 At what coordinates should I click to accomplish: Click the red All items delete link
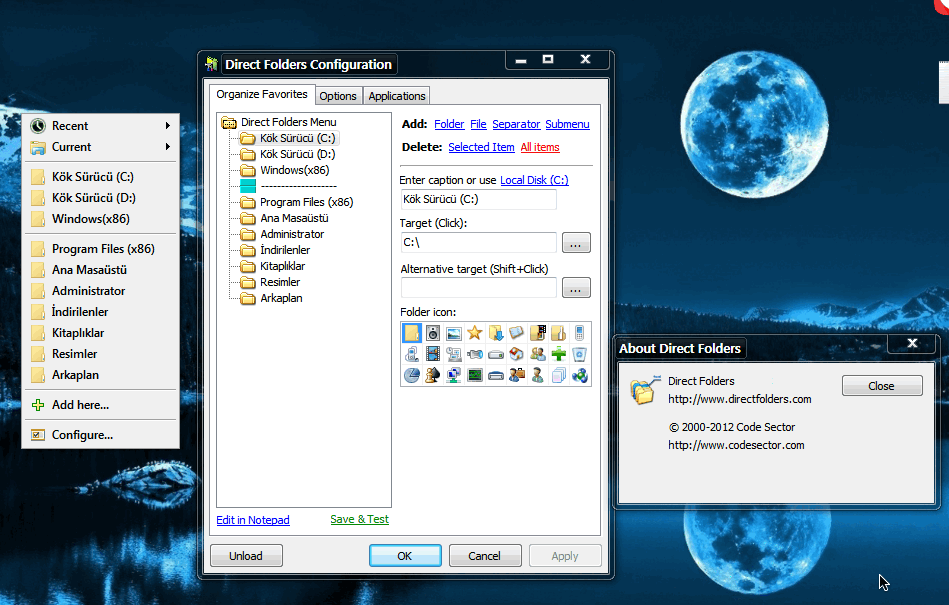coord(540,147)
